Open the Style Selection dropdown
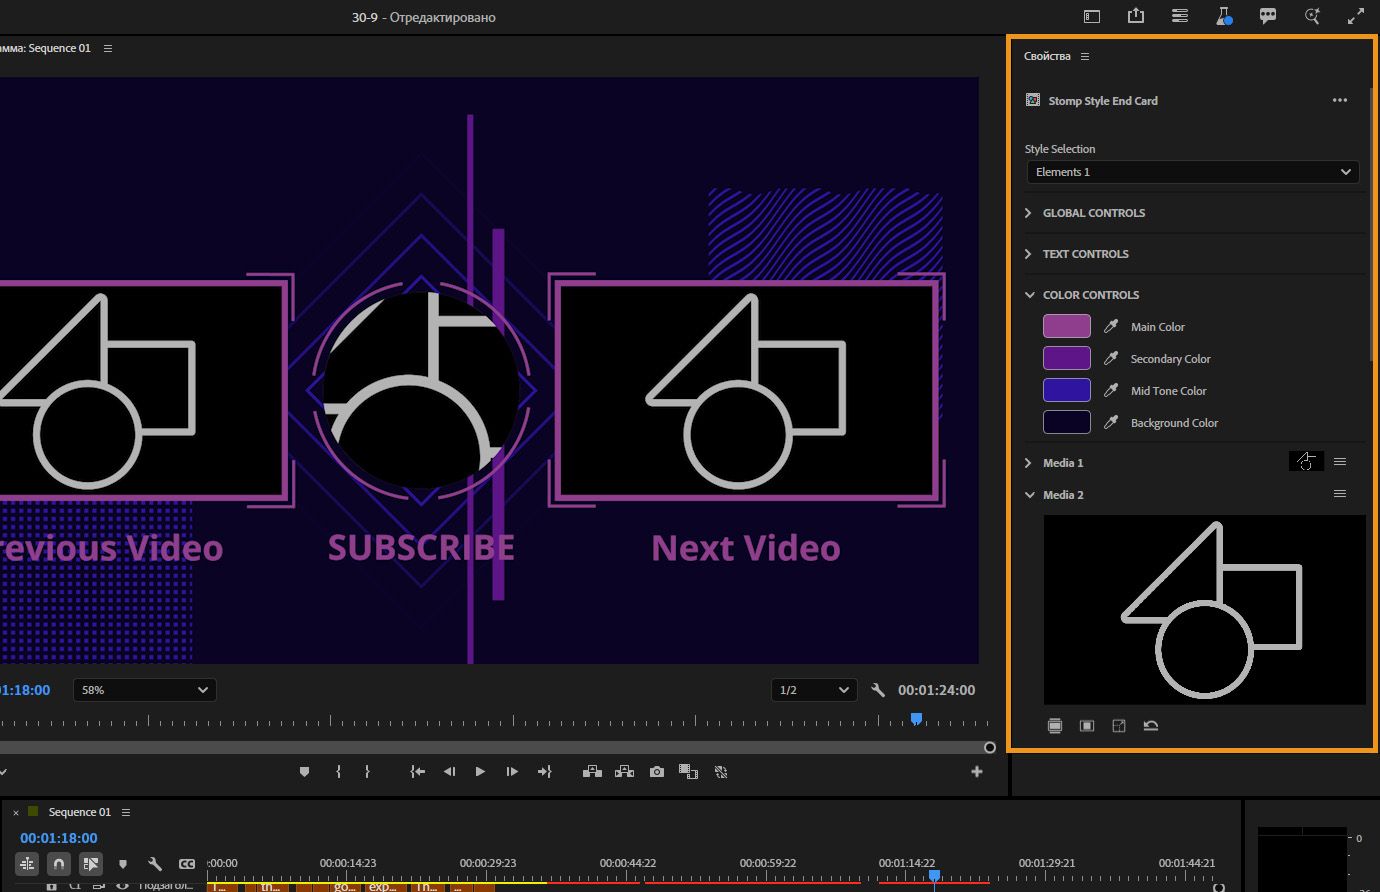The height and width of the screenshot is (892, 1380). 1192,172
